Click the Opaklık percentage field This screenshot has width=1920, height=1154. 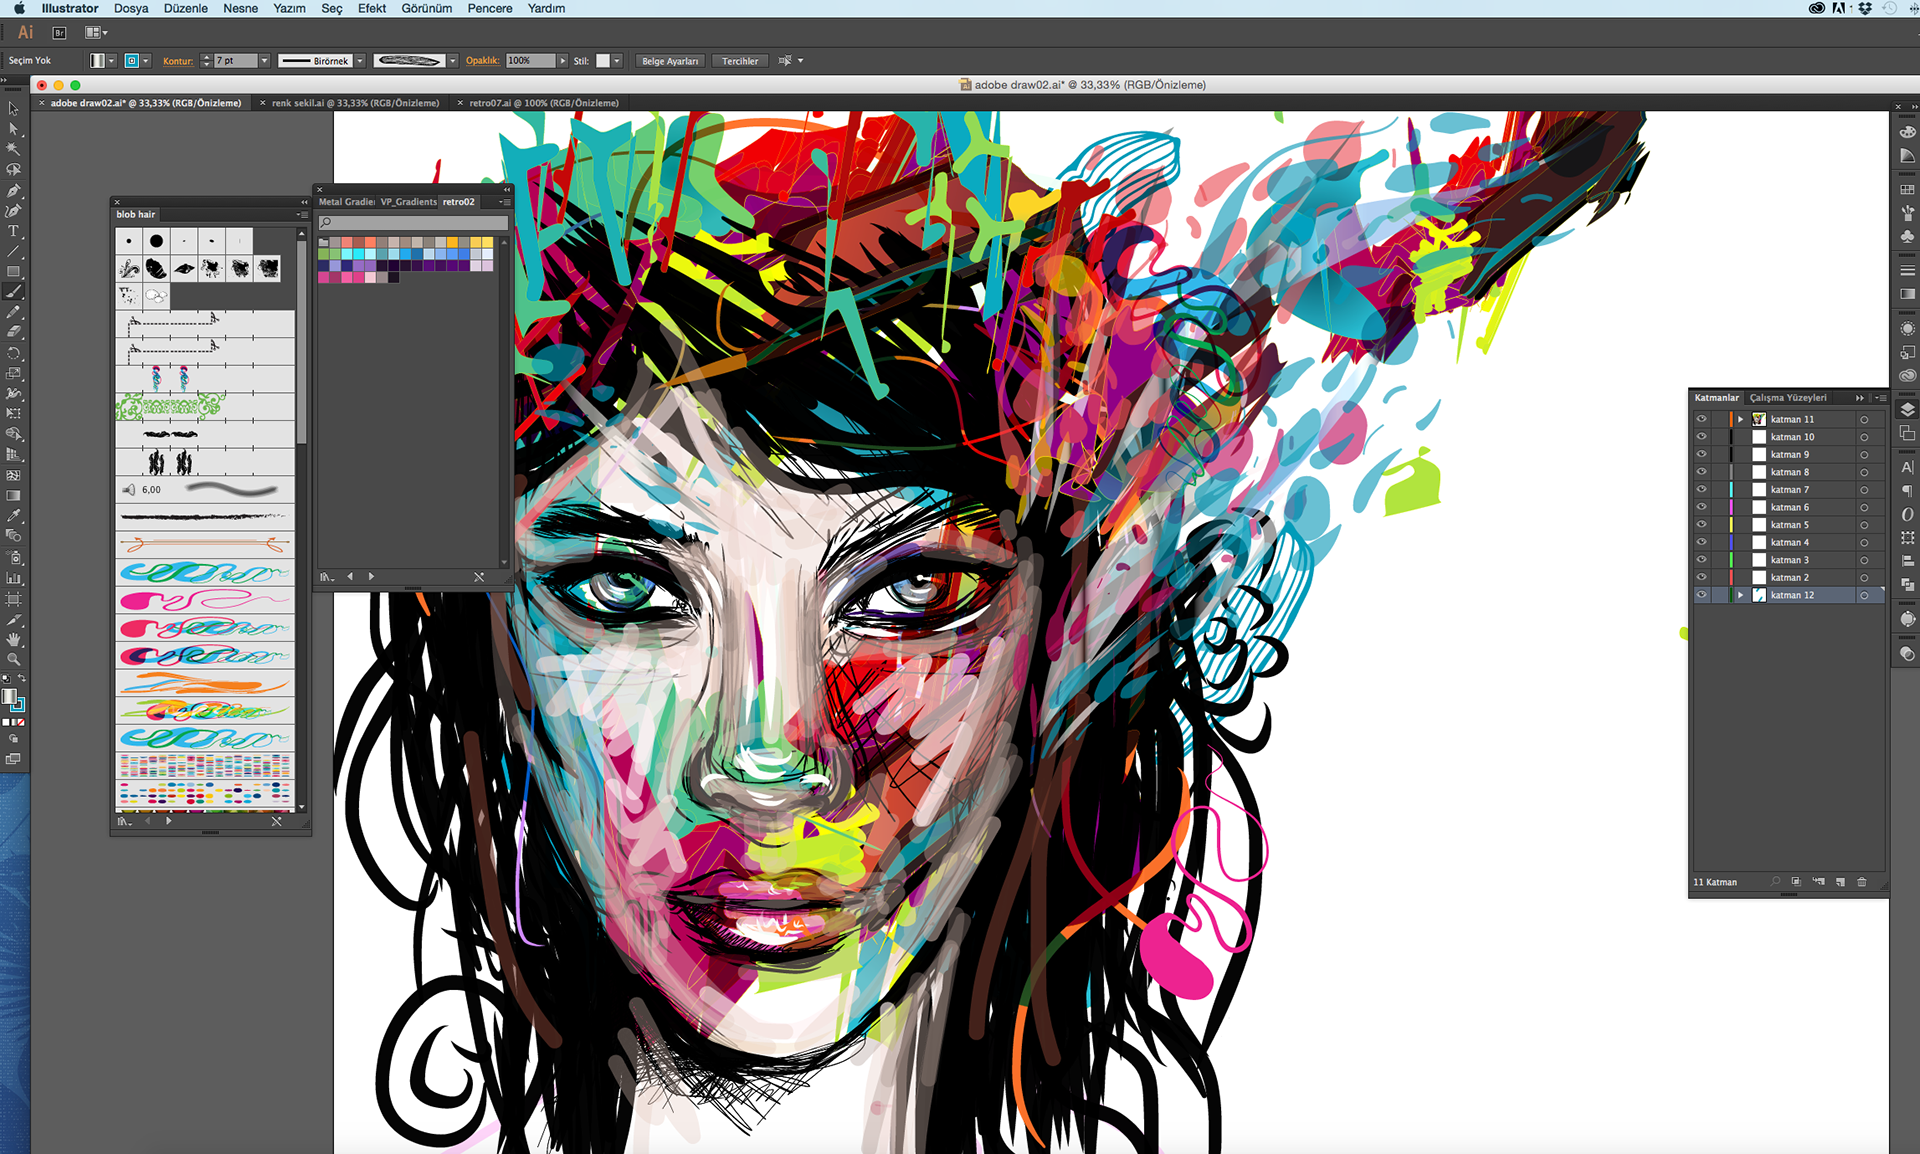[529, 61]
